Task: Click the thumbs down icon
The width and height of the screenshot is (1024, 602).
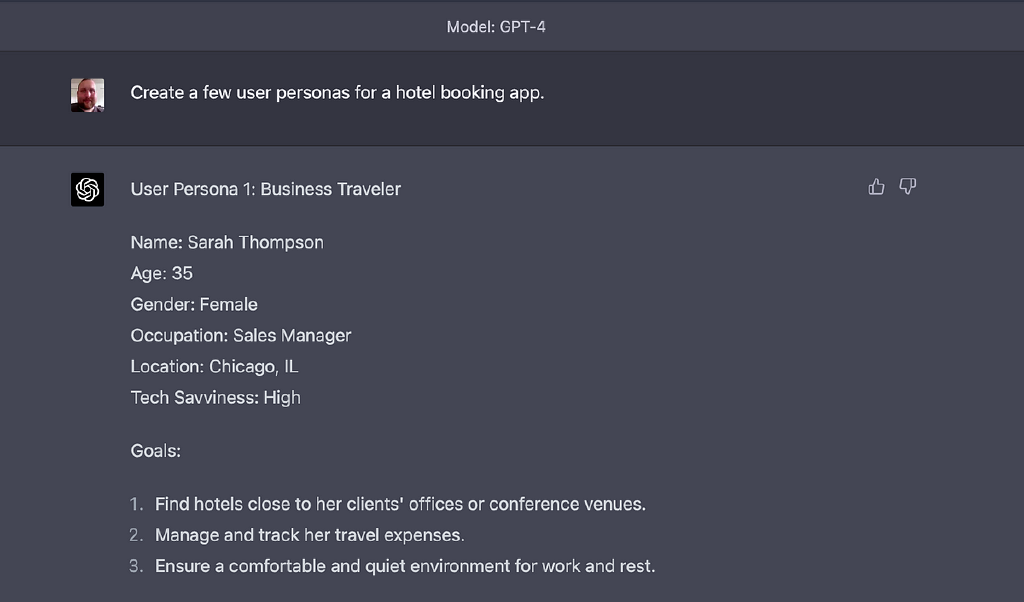Action: (x=908, y=187)
